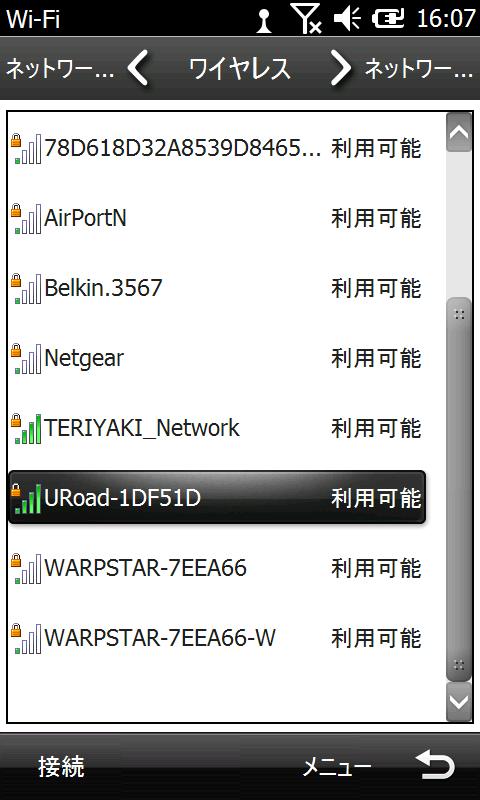Click the right arrow beside ワイヤレス
Viewport: 480px width, 800px height.
pyautogui.click(x=341, y=69)
